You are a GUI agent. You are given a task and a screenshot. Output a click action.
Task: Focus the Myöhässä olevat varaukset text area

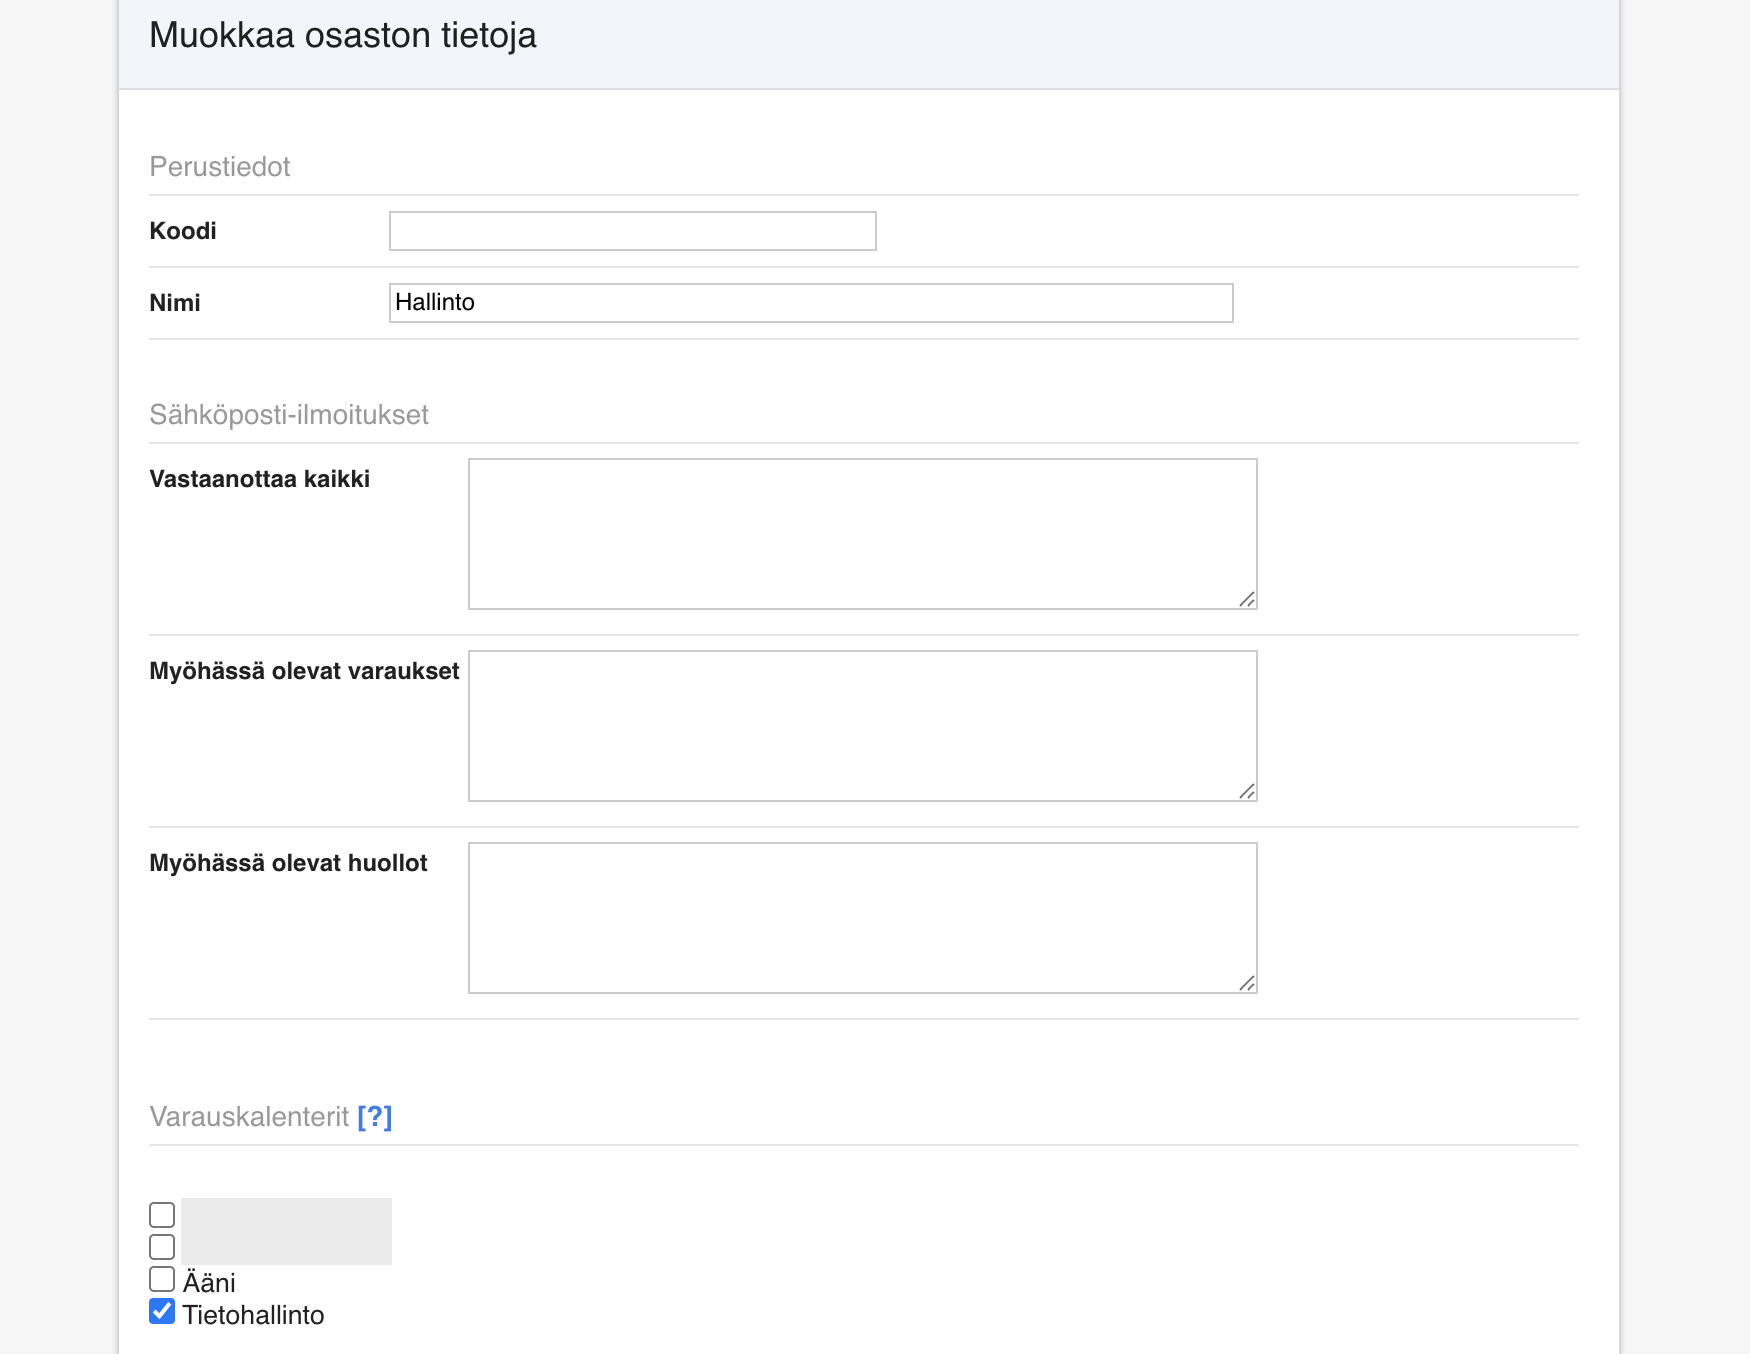click(862, 726)
